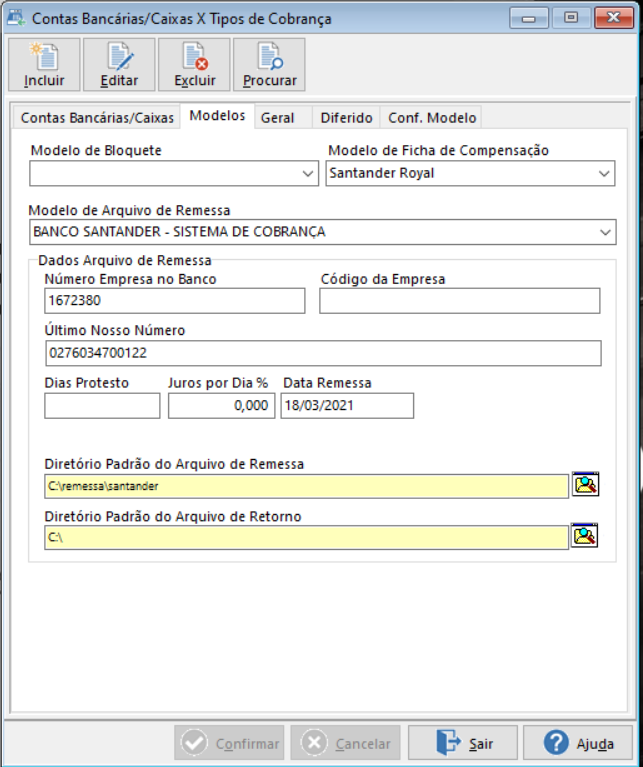Minimize the Contas Bancárias window

pos(529,18)
